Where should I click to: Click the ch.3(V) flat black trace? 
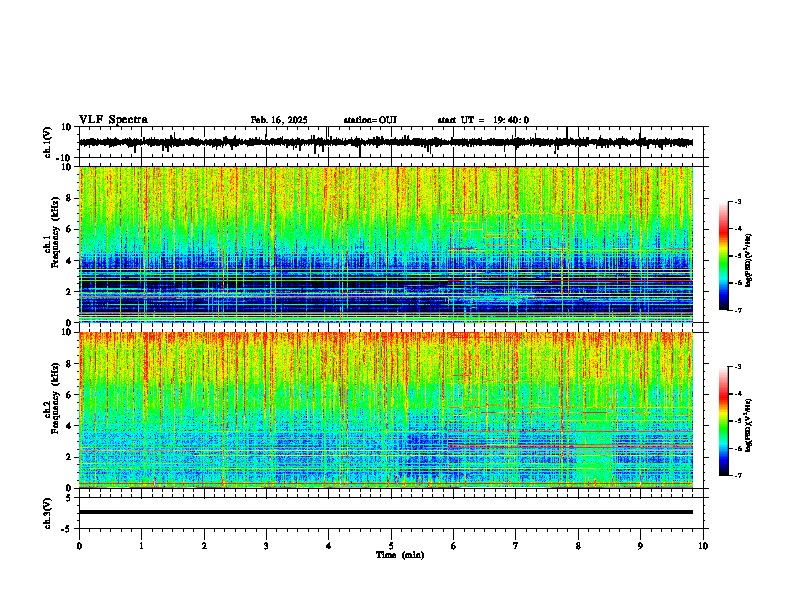point(386,512)
